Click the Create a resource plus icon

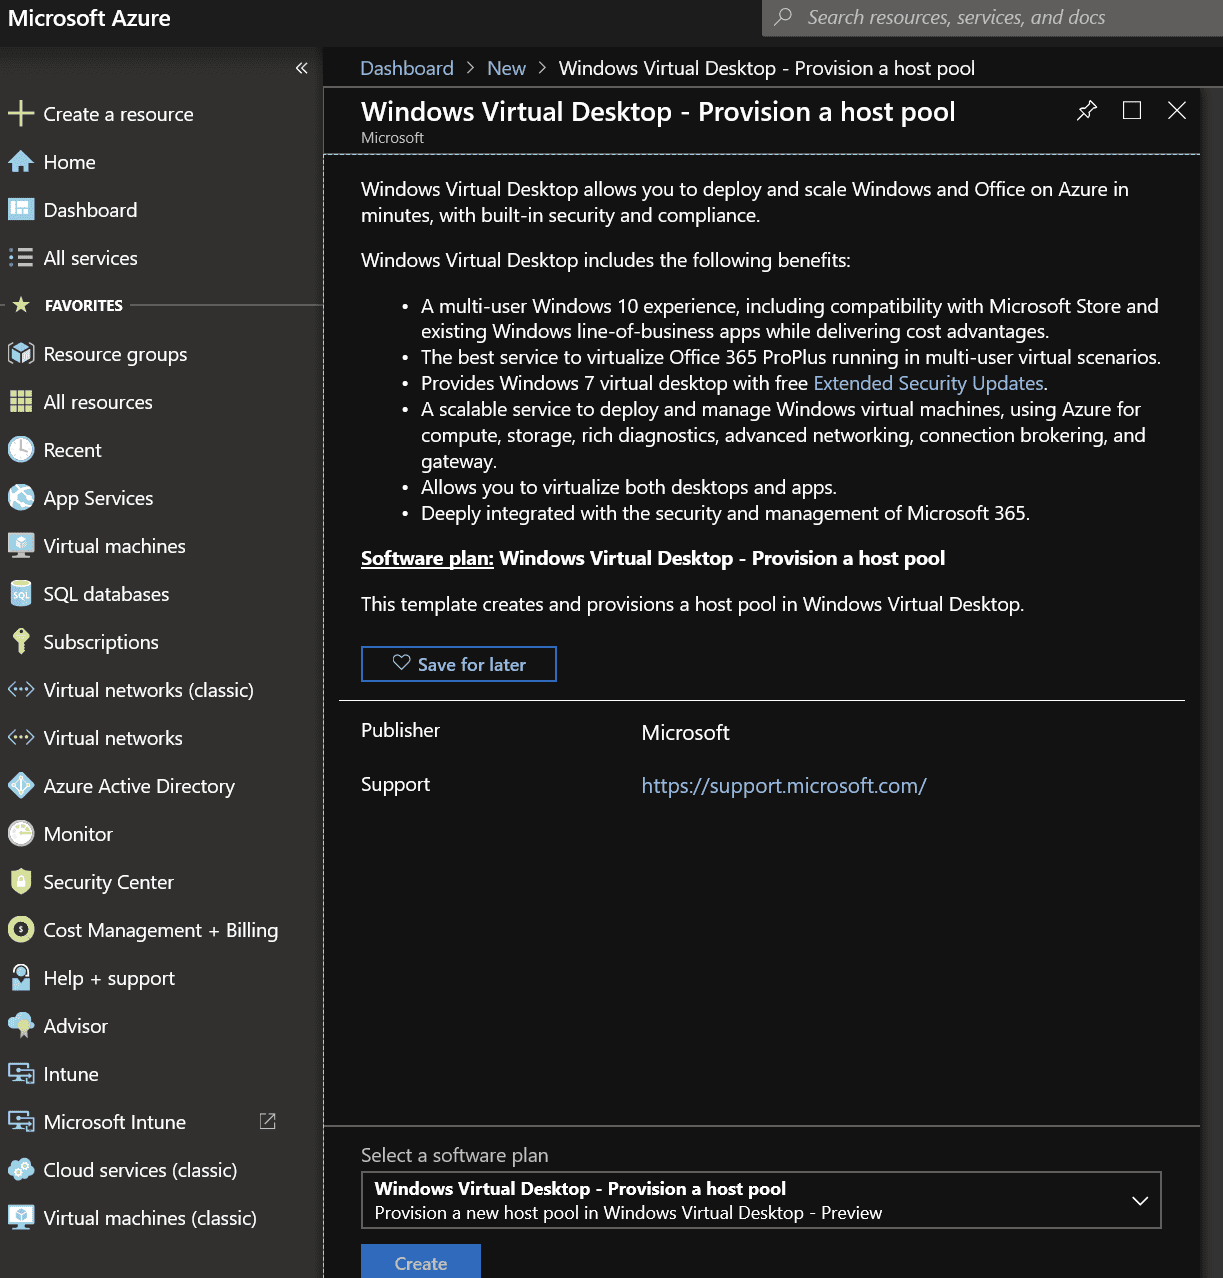click(21, 113)
